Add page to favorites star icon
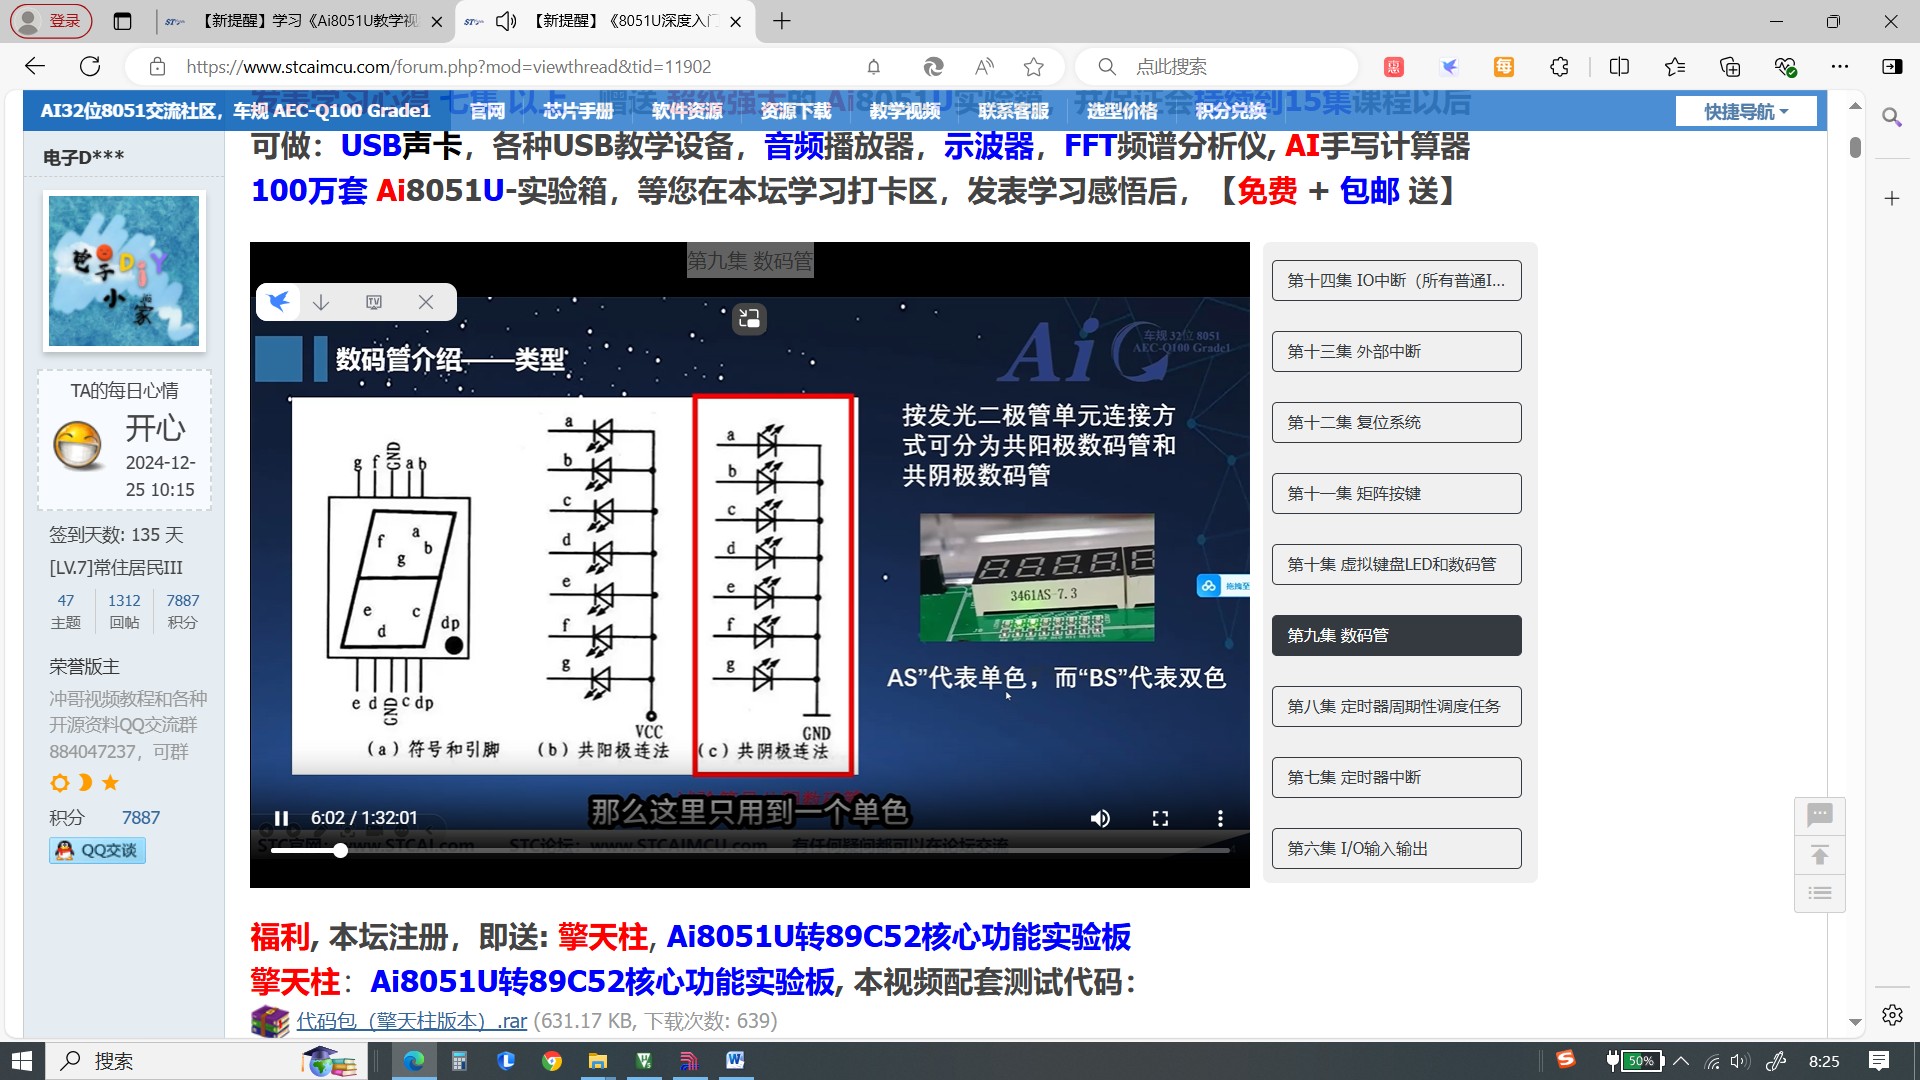Screen dimensions: 1920x1080 pyautogui.click(x=1034, y=67)
